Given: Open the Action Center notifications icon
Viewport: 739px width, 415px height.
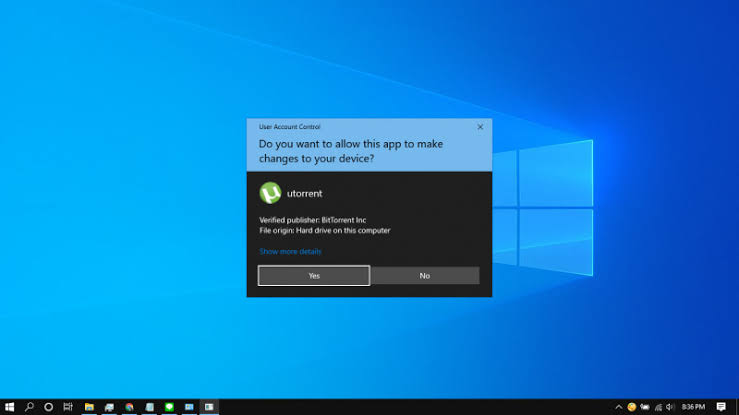Looking at the screenshot, I should [721, 407].
